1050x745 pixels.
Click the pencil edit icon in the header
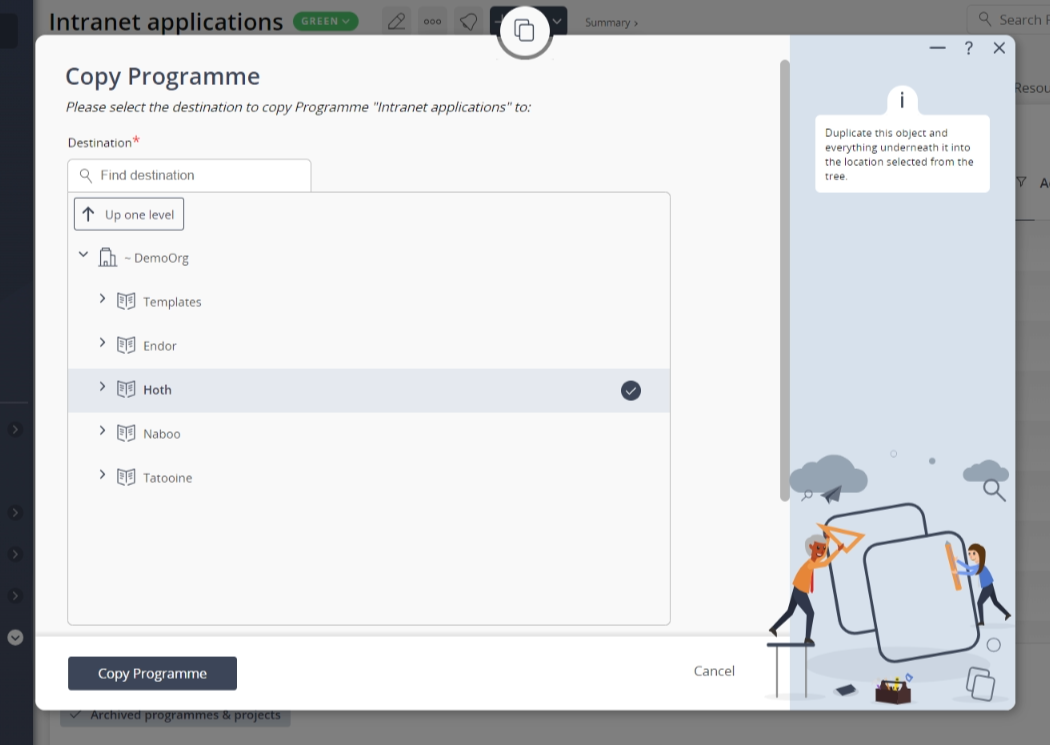tap(396, 21)
